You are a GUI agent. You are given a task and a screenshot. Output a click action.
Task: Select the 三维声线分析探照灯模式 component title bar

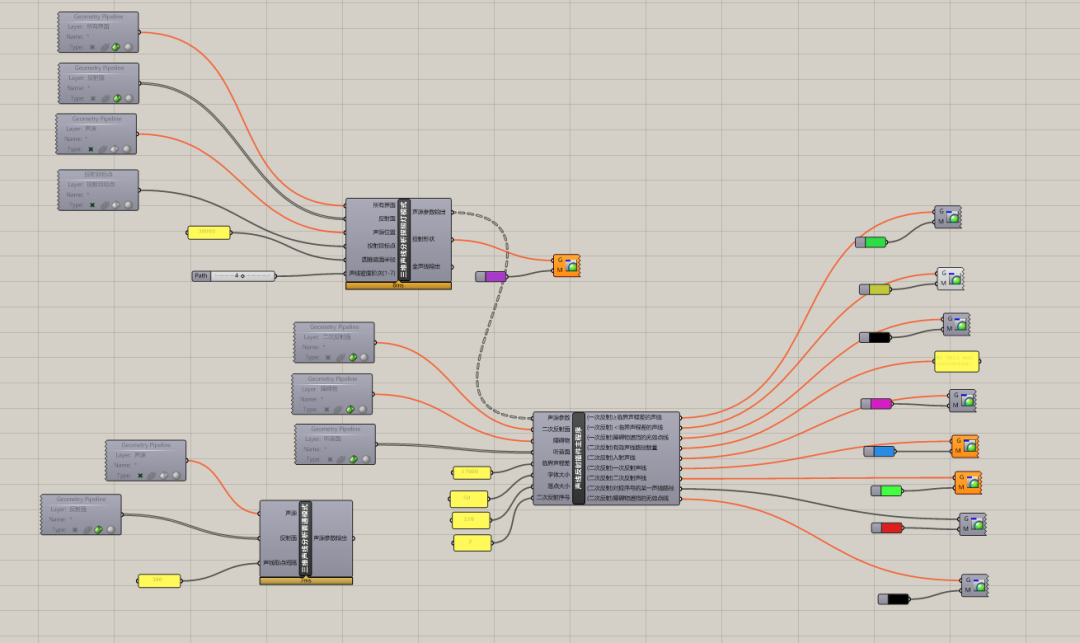click(x=404, y=240)
